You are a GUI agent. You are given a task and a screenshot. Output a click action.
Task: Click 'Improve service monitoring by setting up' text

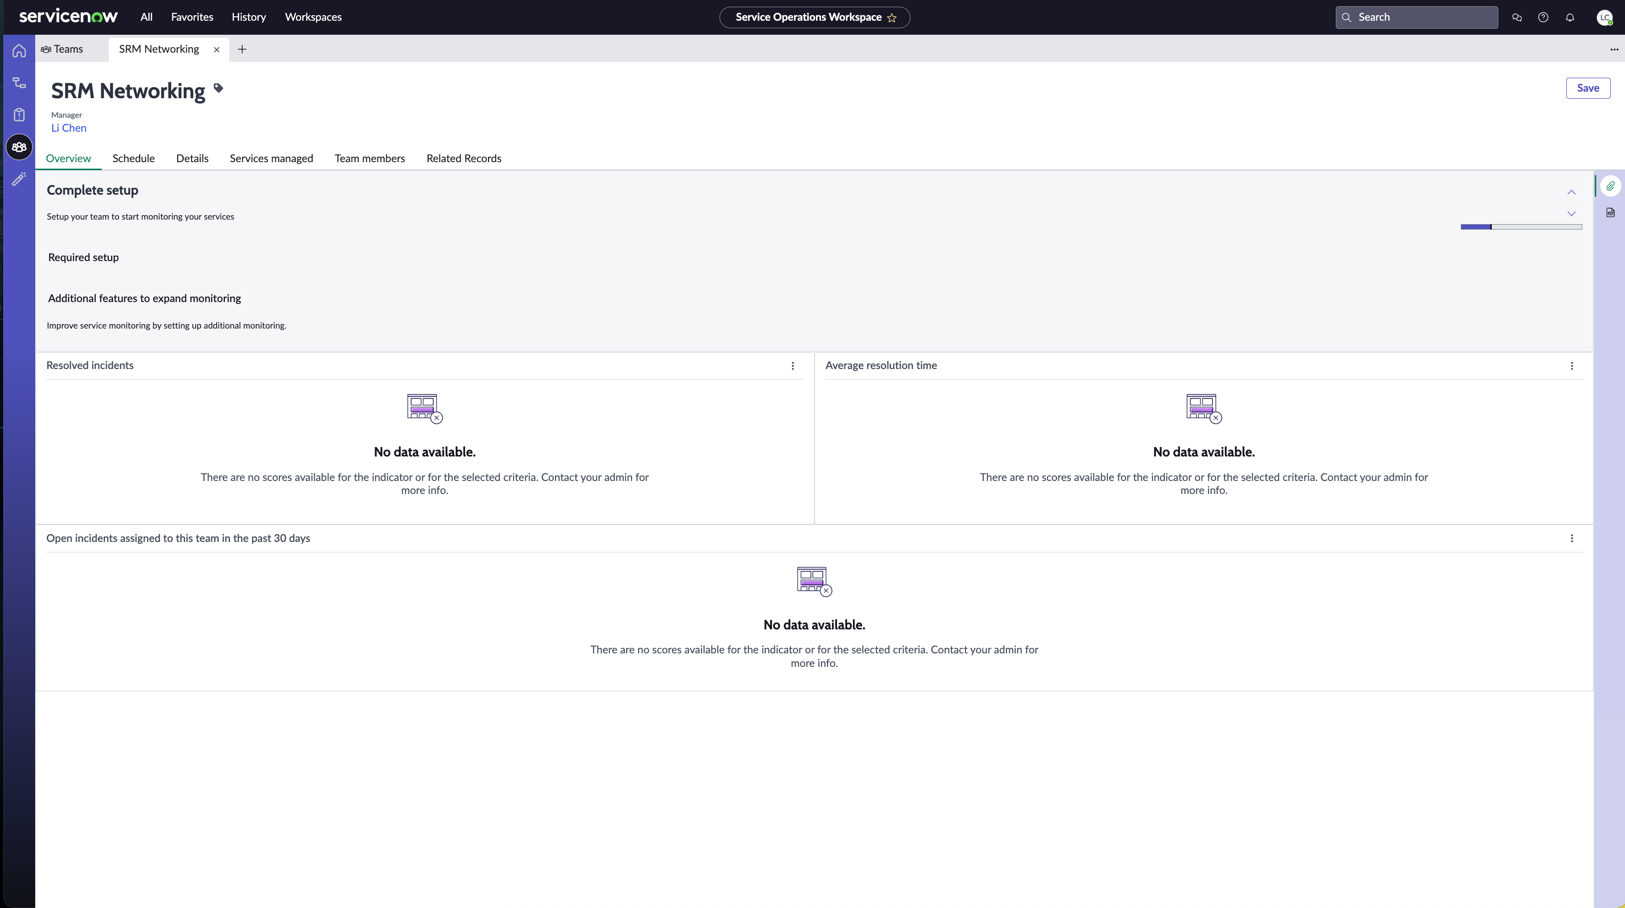(166, 326)
